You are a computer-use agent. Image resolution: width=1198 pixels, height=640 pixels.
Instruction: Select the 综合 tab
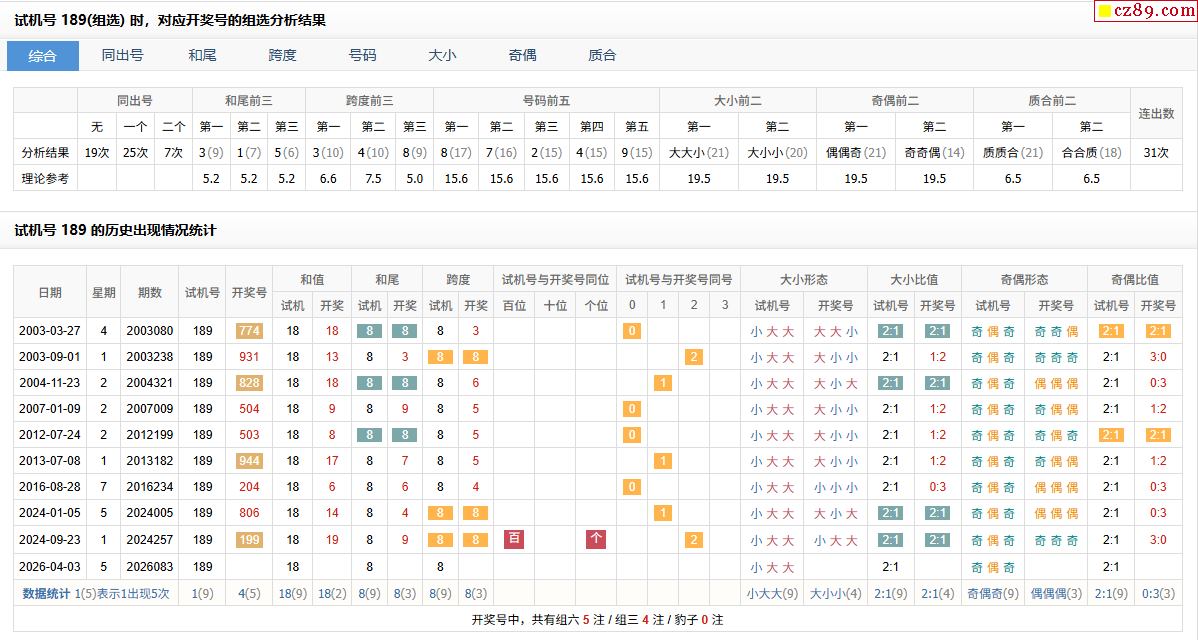coord(43,56)
